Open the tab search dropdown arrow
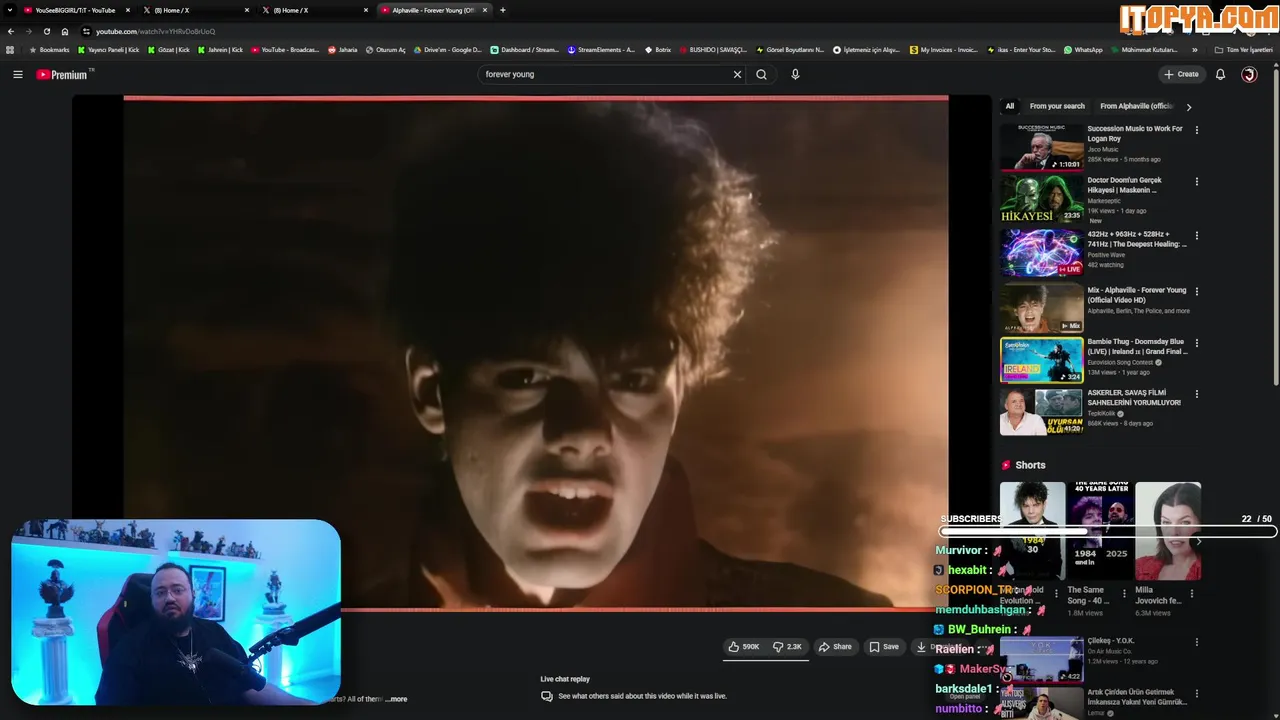 point(9,10)
